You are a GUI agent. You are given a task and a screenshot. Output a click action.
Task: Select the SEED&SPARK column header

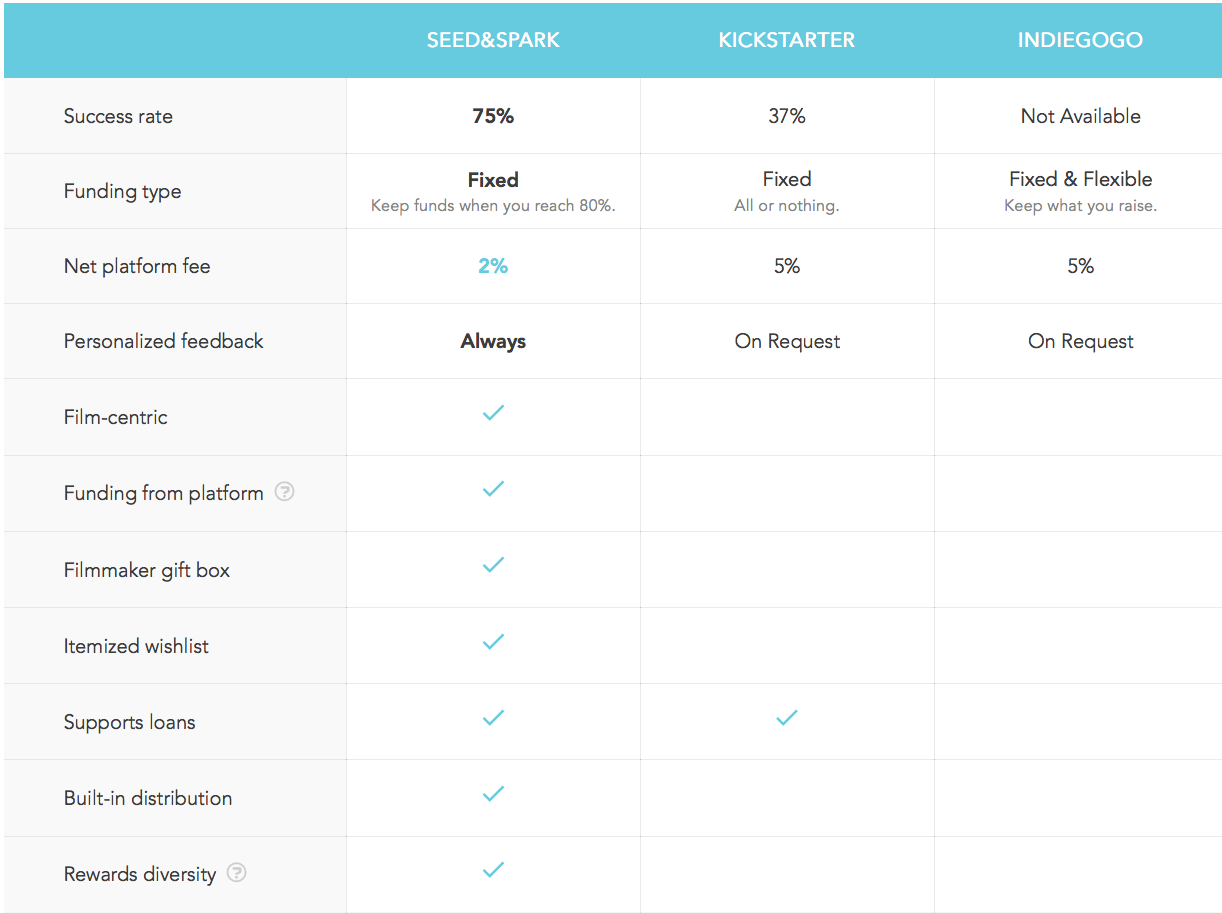tap(493, 41)
